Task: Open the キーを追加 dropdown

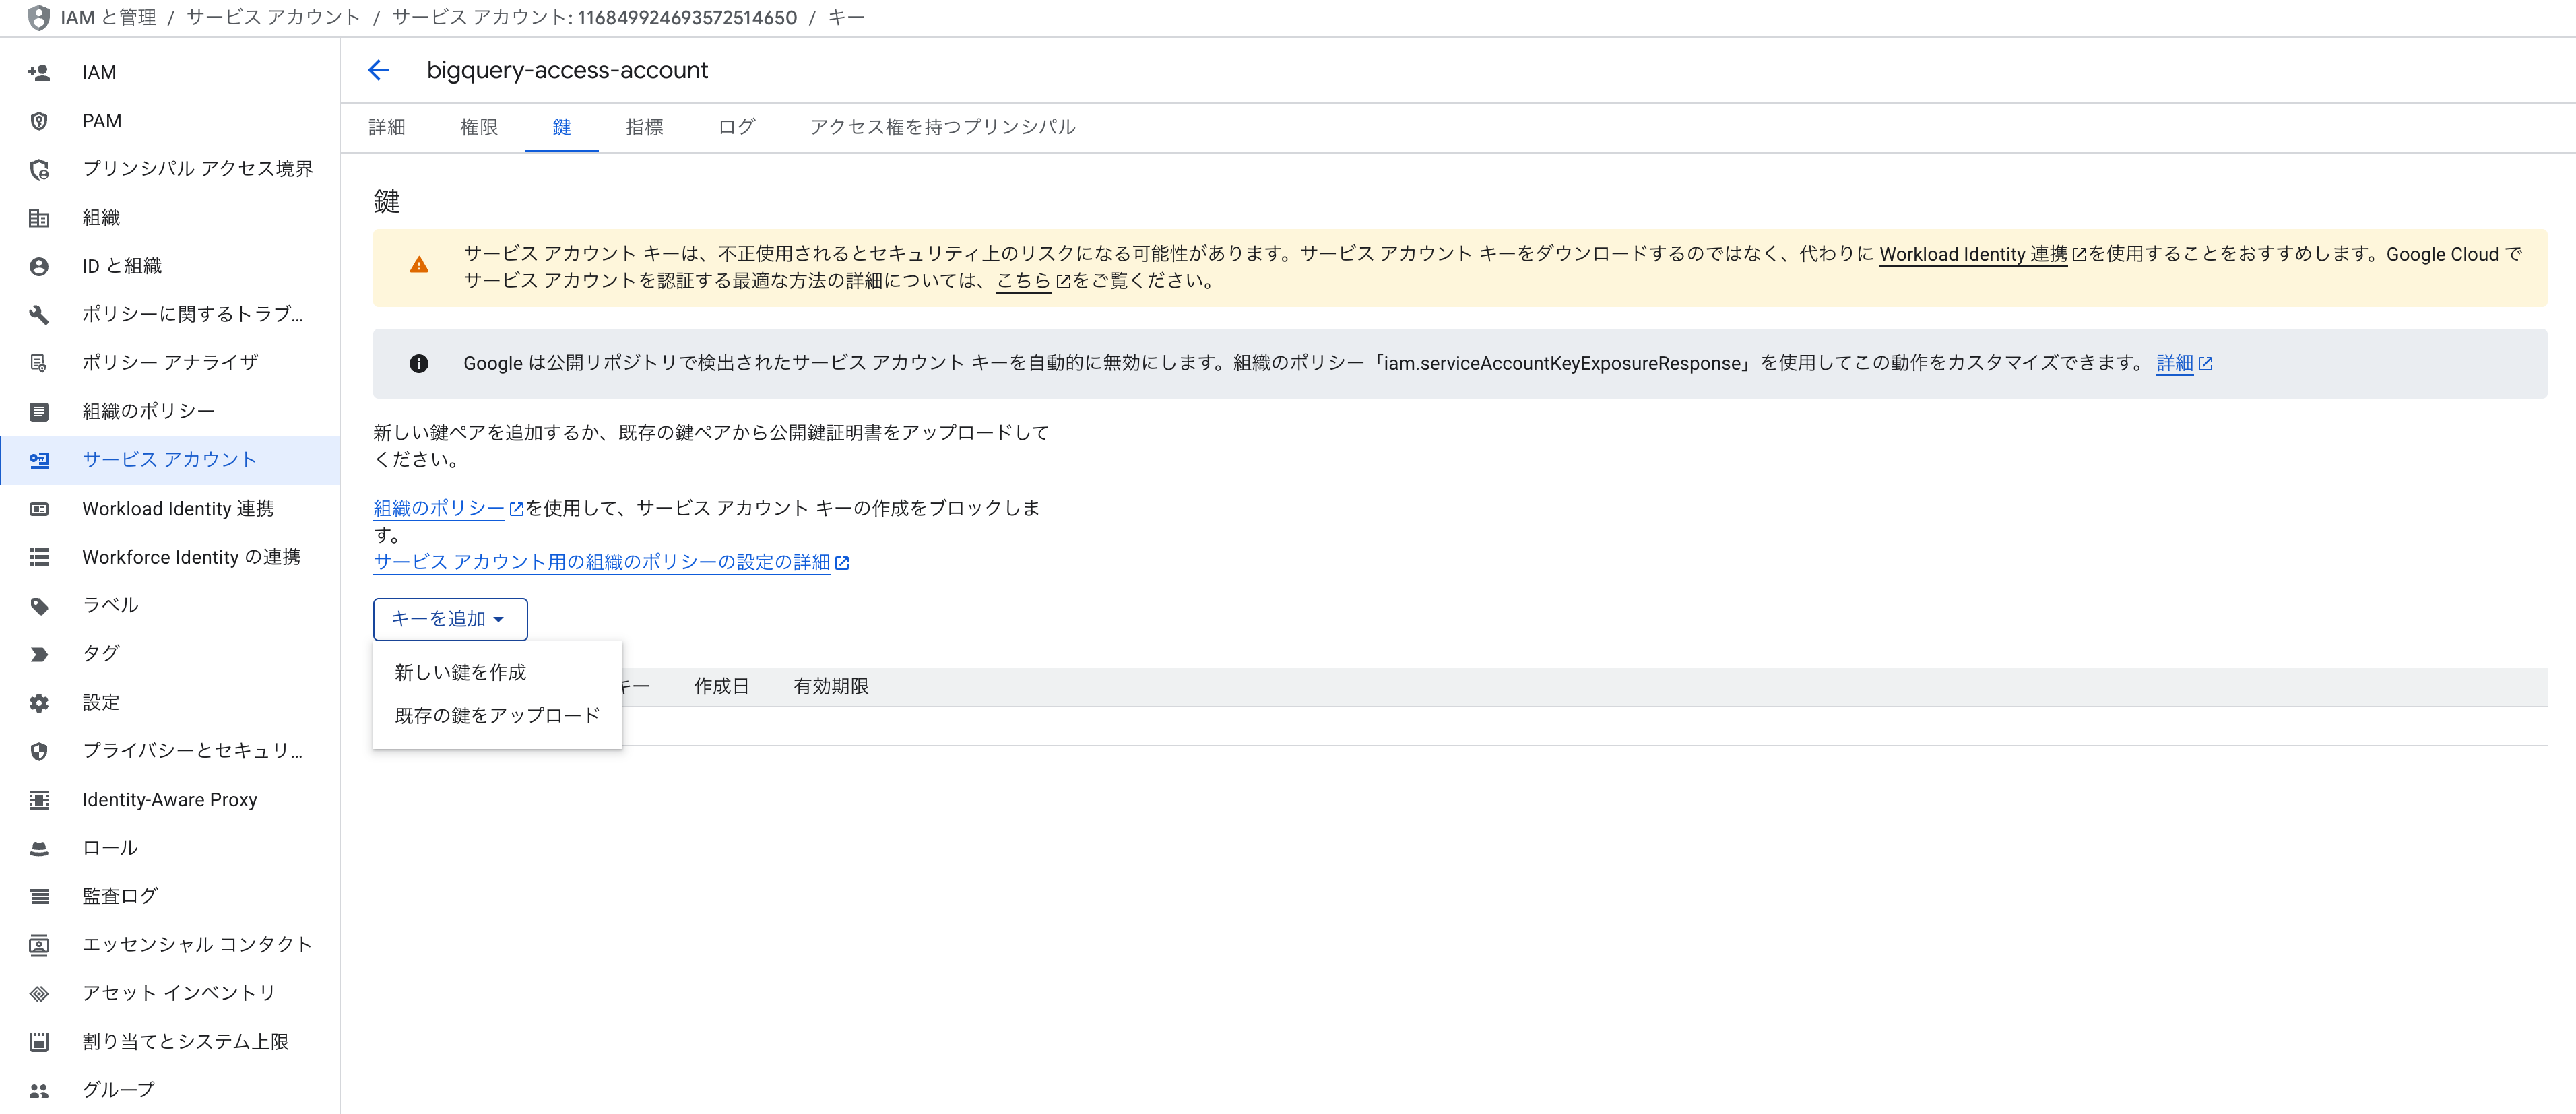Action: [x=449, y=619]
